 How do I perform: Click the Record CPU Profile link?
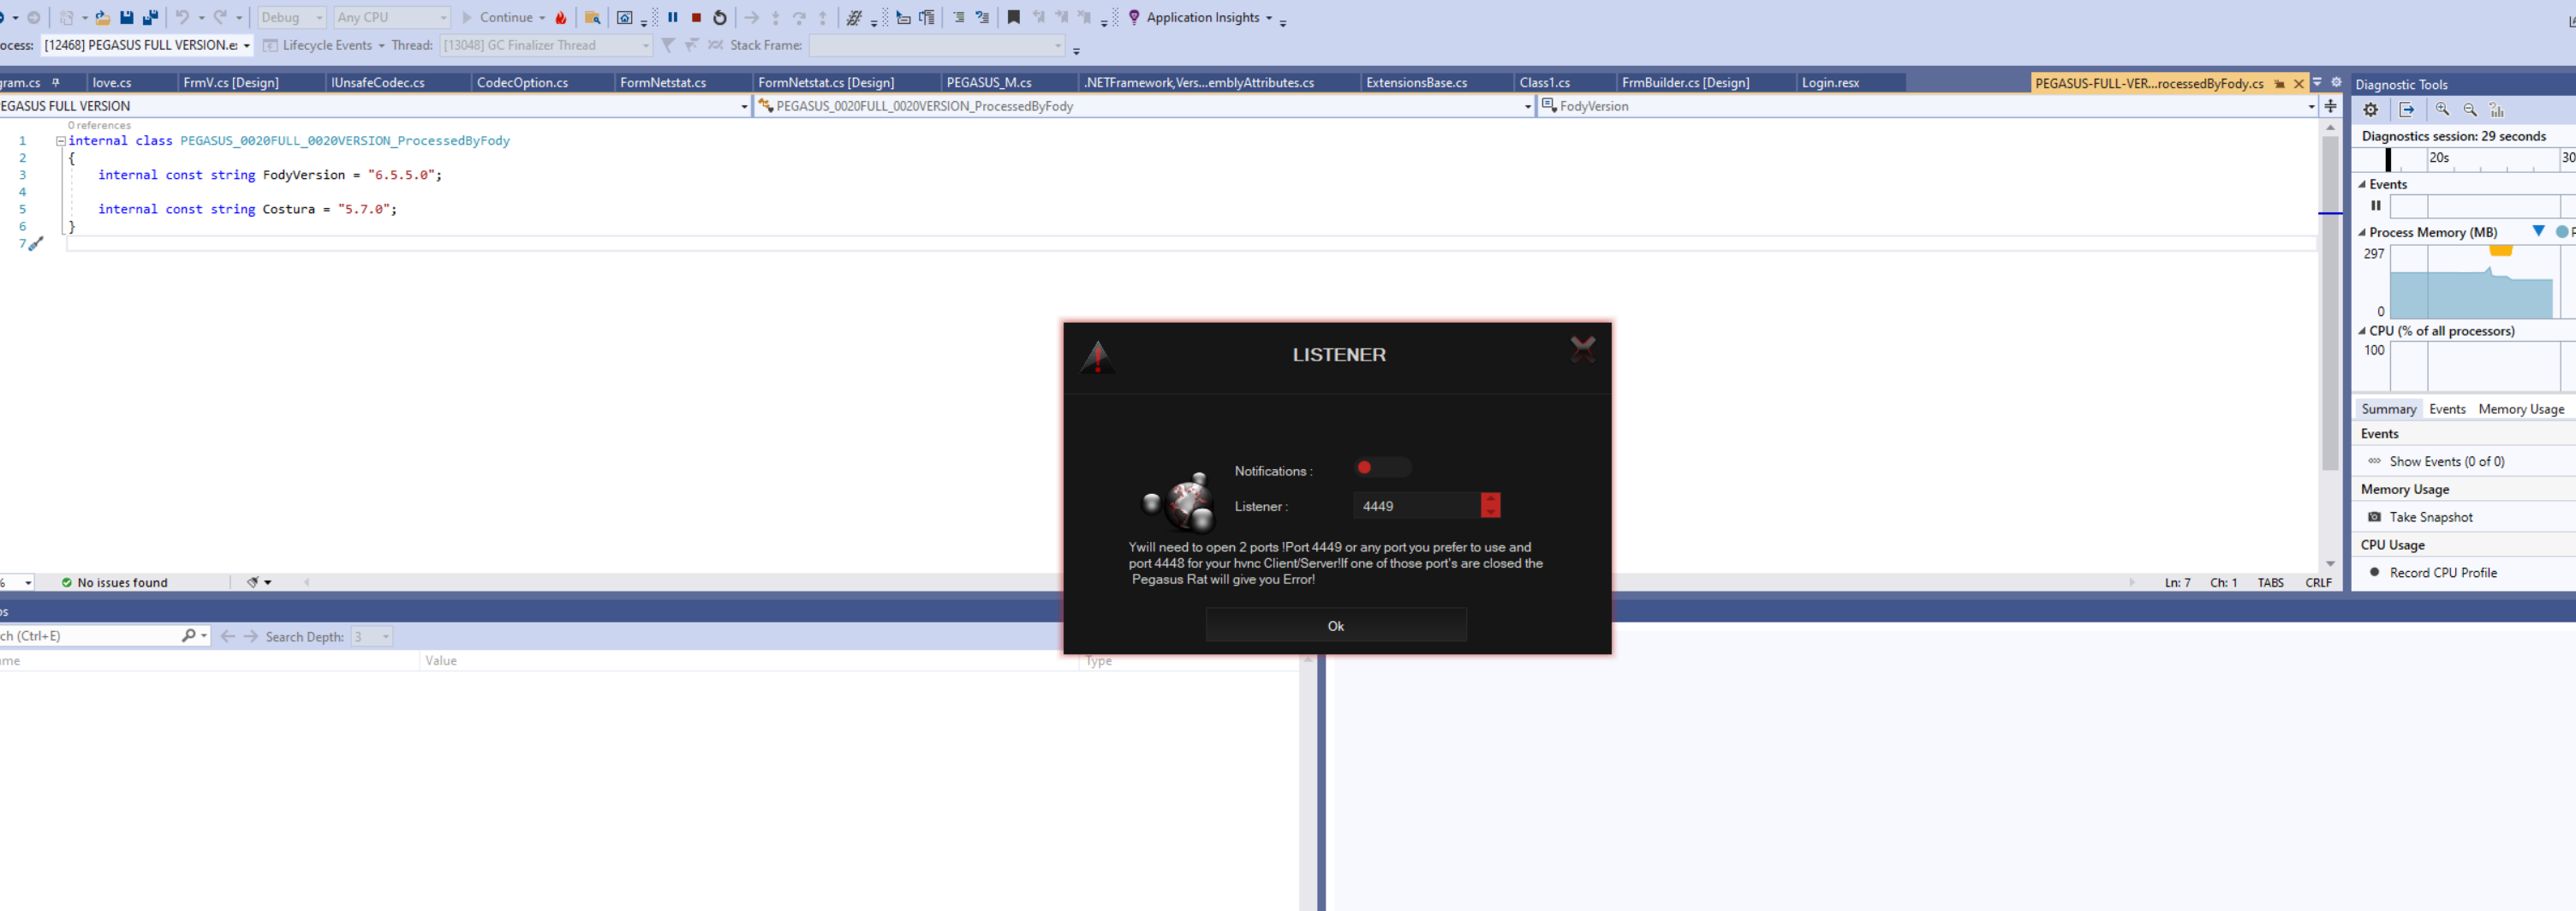[x=2443, y=573]
